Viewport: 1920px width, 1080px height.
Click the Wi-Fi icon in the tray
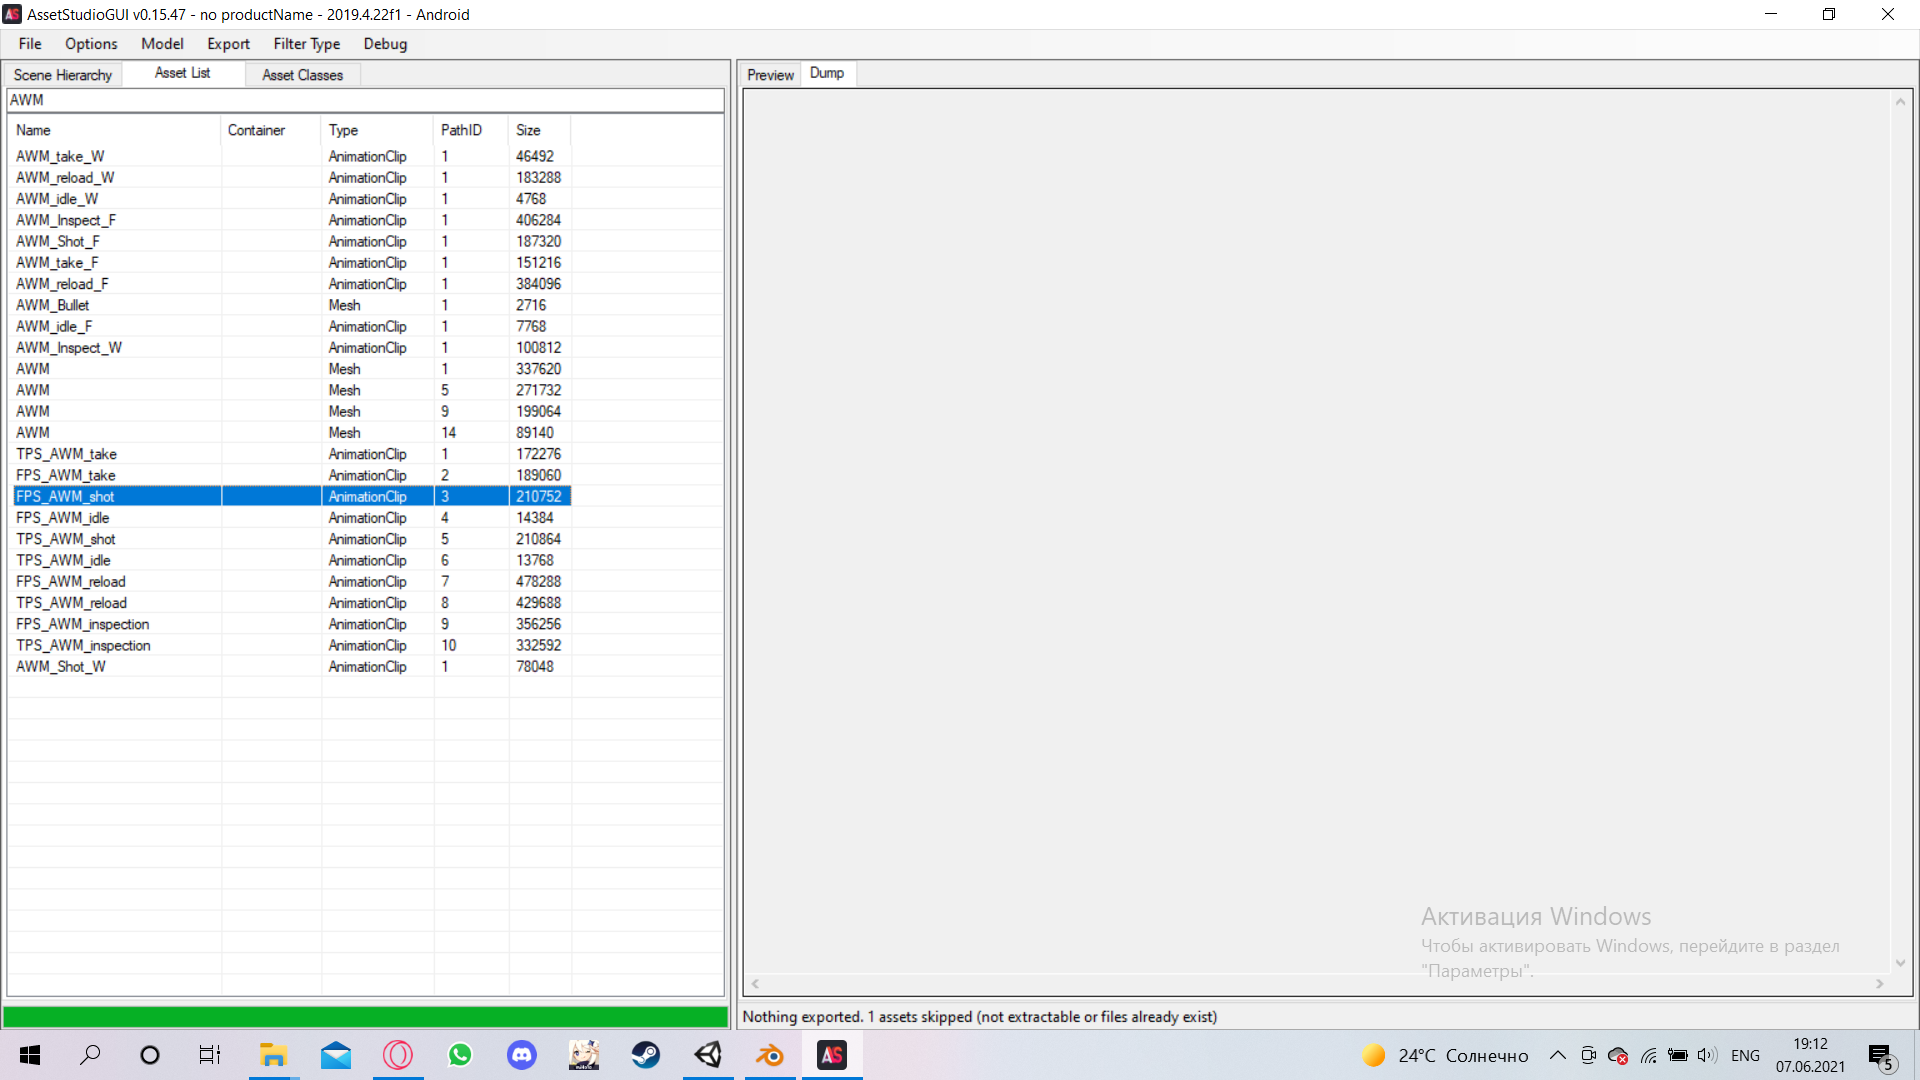click(1648, 1055)
